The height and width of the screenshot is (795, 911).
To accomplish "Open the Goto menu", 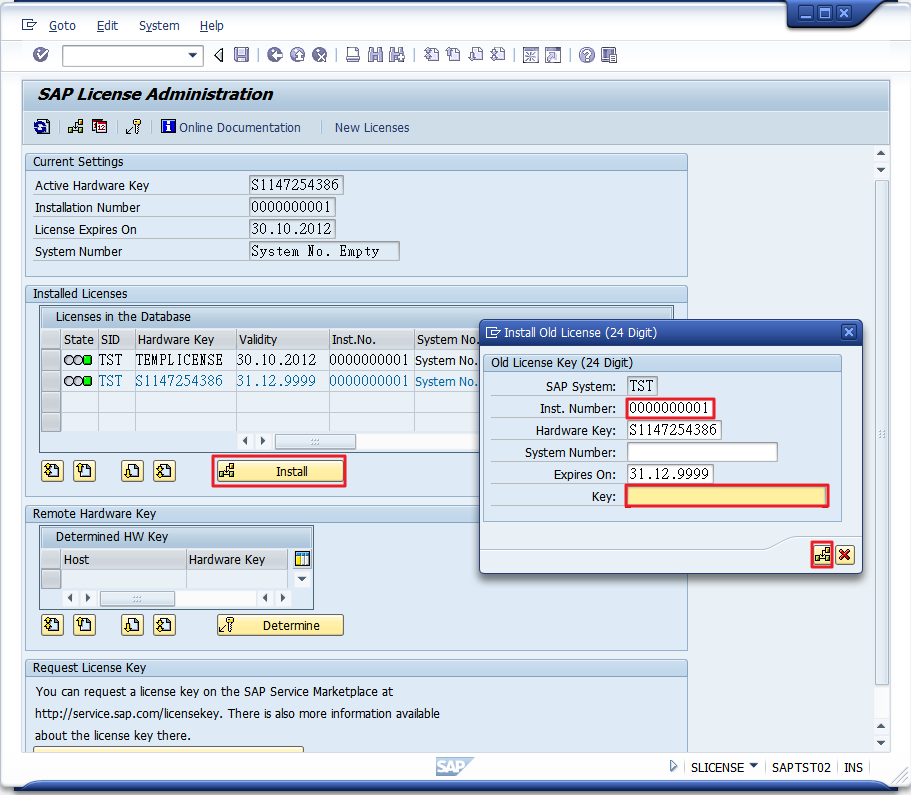I will coord(62,26).
